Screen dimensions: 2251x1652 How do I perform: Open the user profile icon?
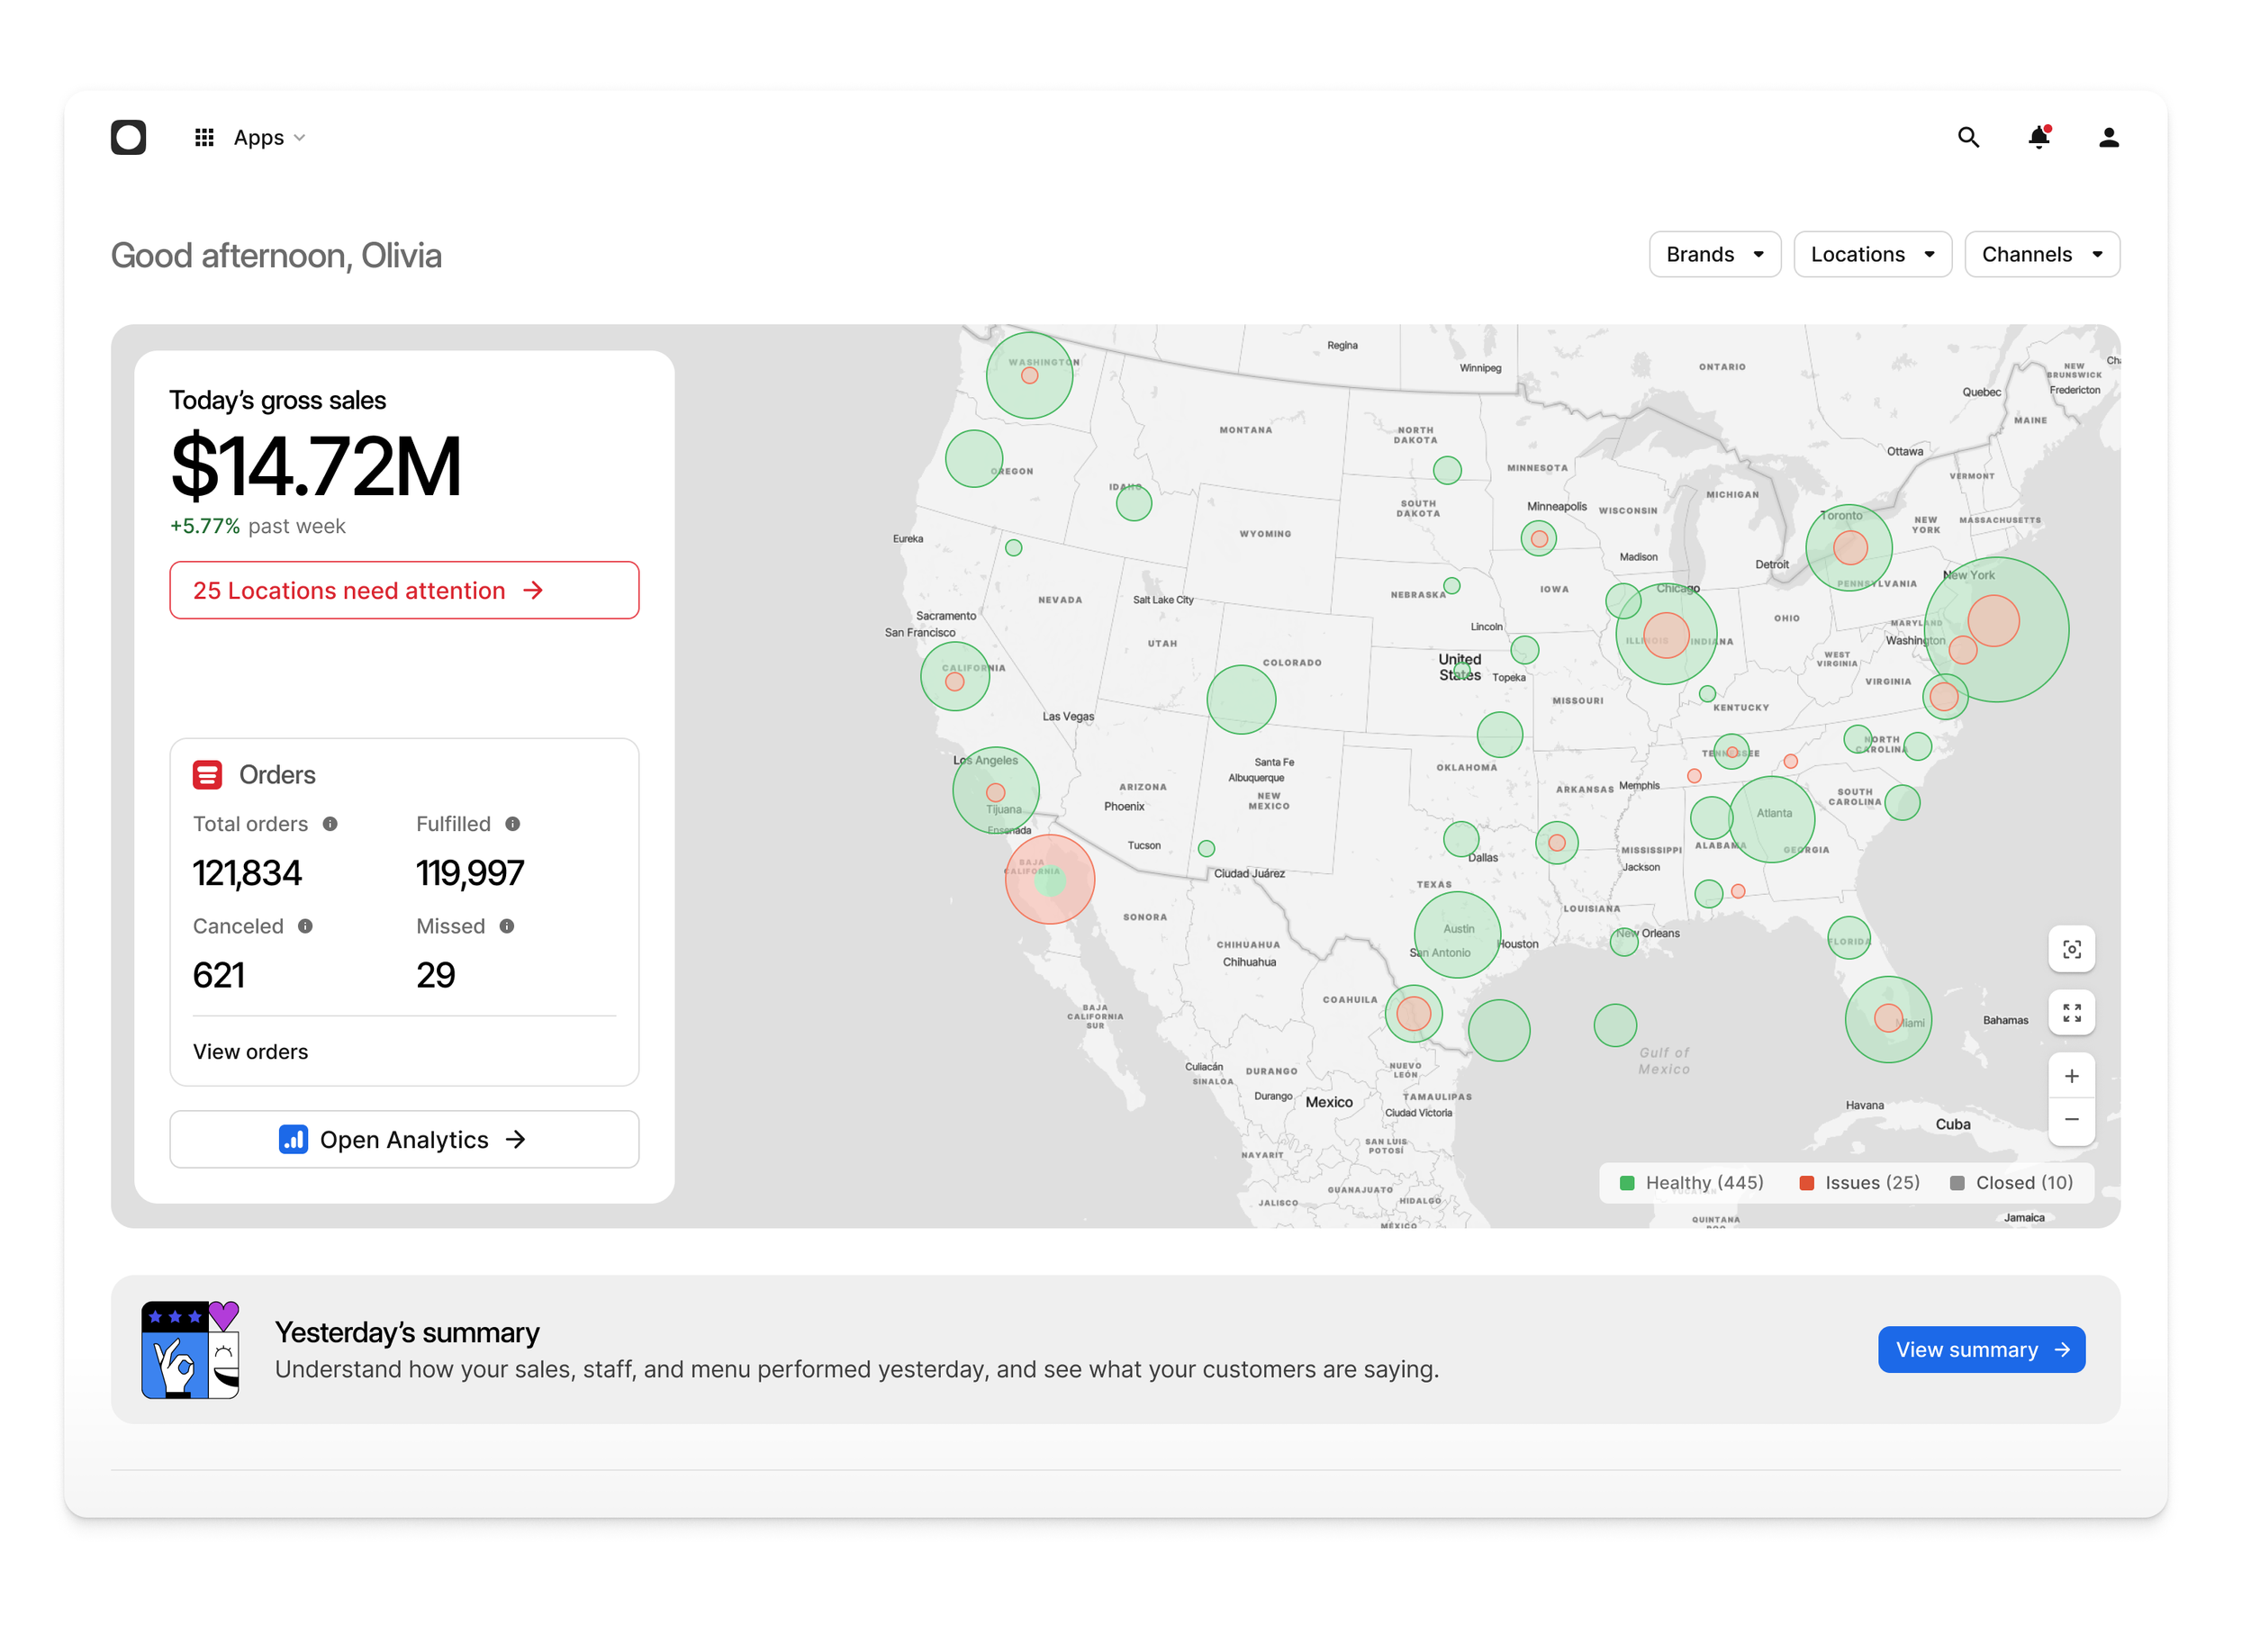click(2108, 137)
